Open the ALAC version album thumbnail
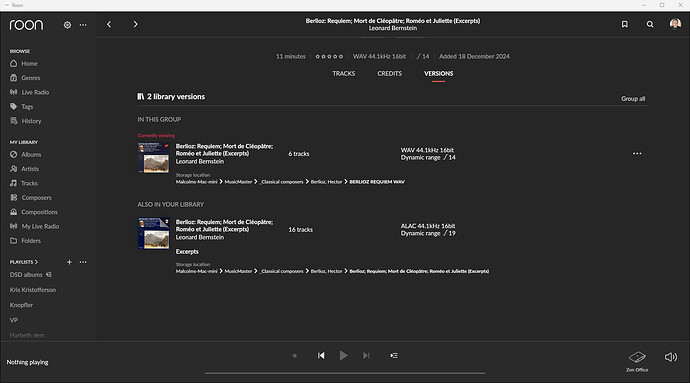The height and width of the screenshot is (383, 690). tap(154, 233)
